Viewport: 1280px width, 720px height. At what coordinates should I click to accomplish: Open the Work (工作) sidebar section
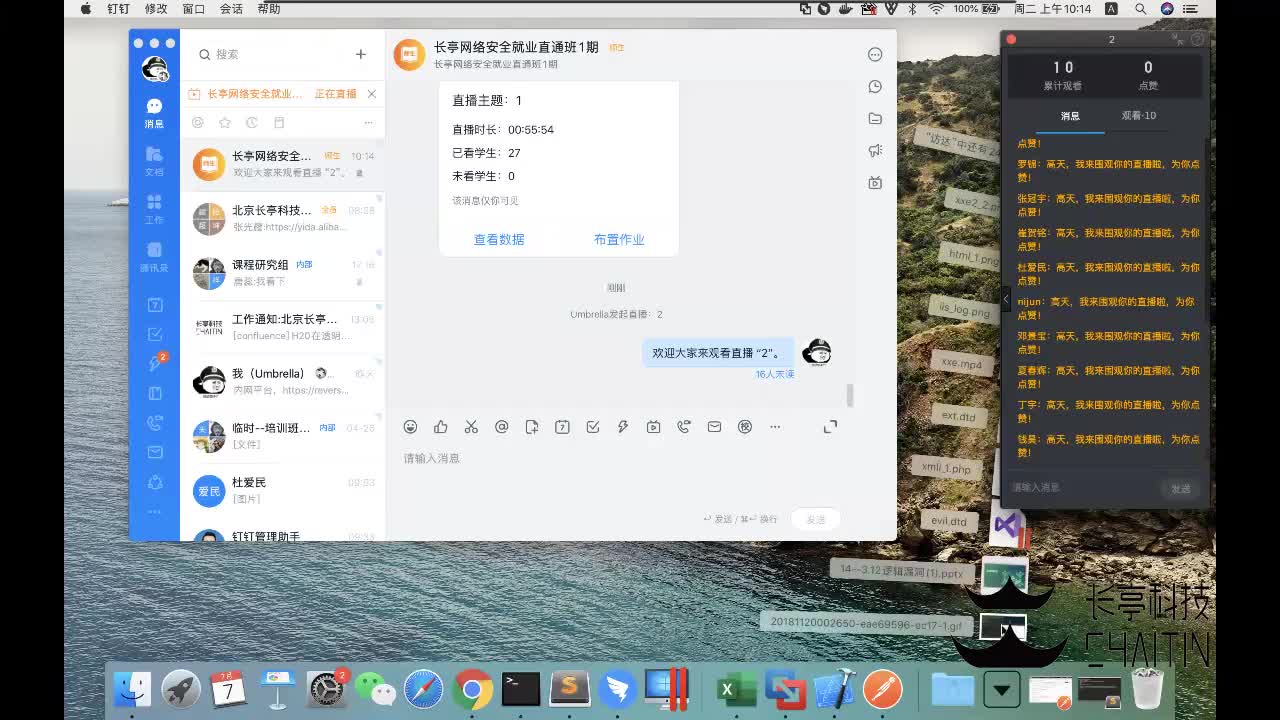point(154,209)
